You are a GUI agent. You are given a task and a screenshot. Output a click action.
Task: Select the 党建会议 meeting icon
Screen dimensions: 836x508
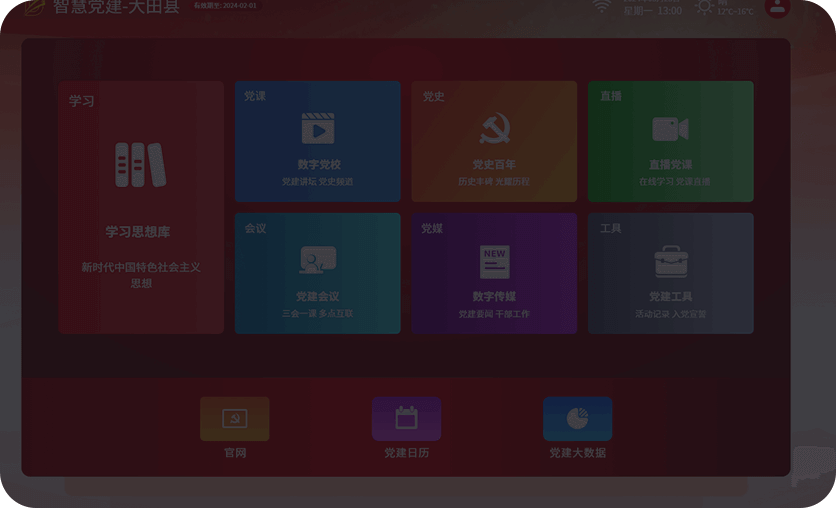click(x=318, y=261)
